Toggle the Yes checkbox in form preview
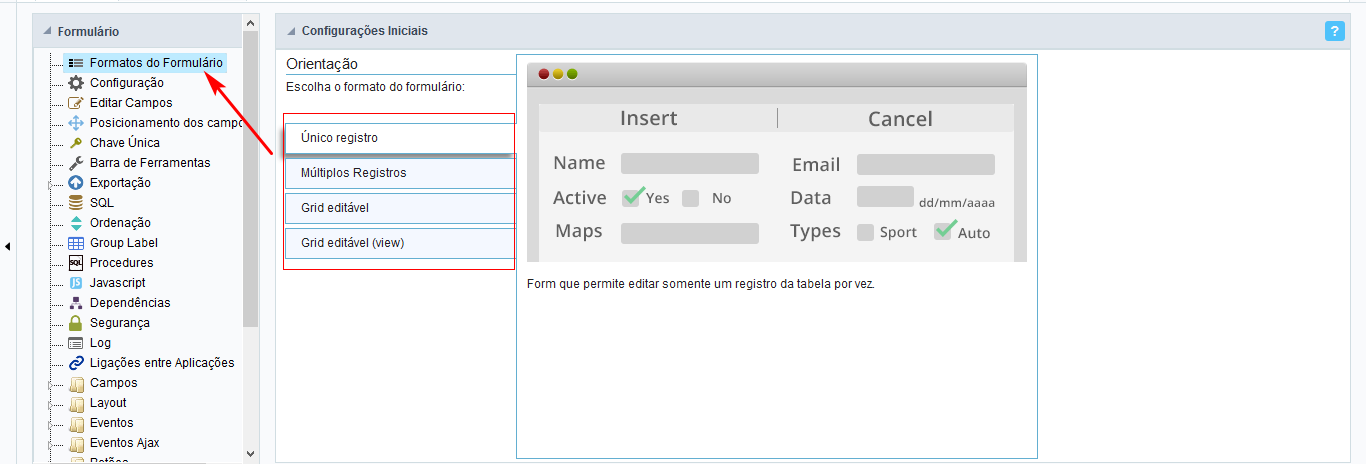The height and width of the screenshot is (464, 1366). coord(631,198)
